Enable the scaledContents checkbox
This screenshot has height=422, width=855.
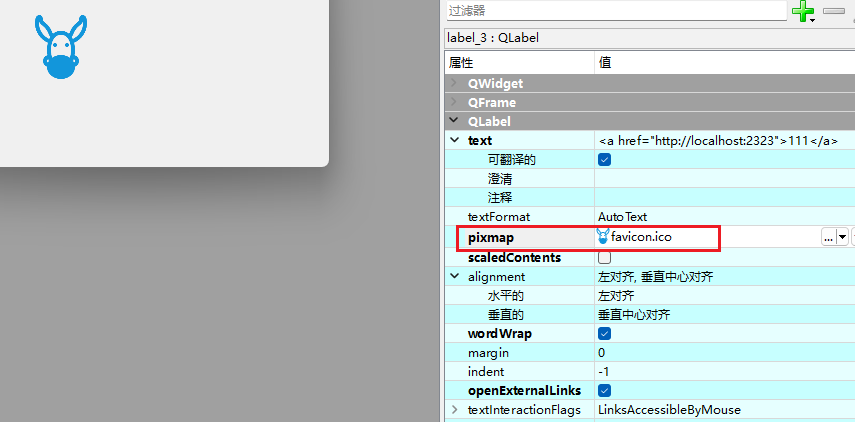(x=604, y=258)
